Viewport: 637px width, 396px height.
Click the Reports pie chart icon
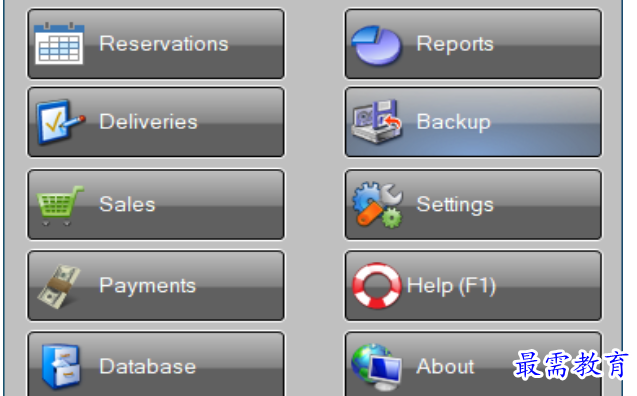[377, 45]
